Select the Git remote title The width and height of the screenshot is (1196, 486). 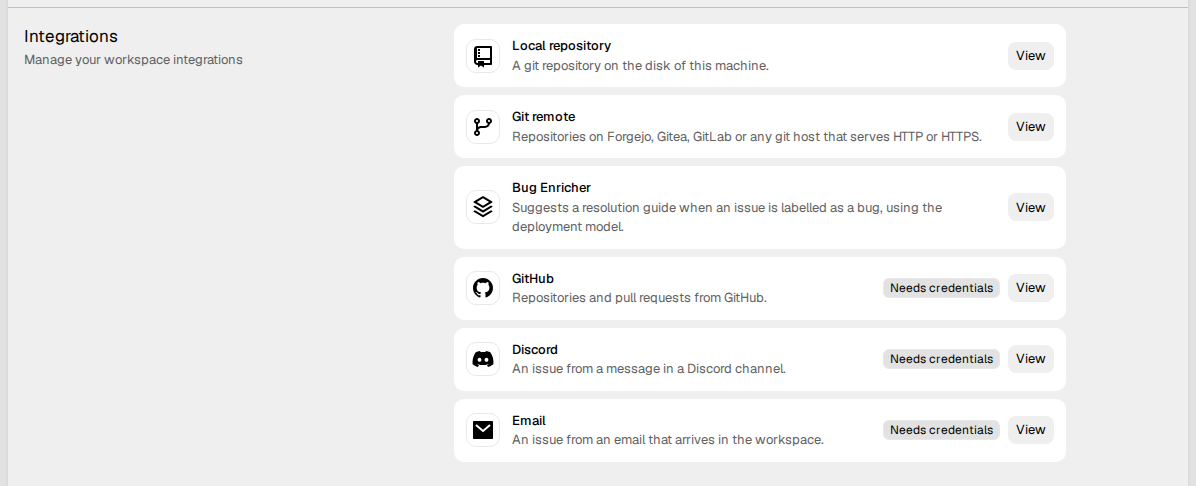coord(543,117)
